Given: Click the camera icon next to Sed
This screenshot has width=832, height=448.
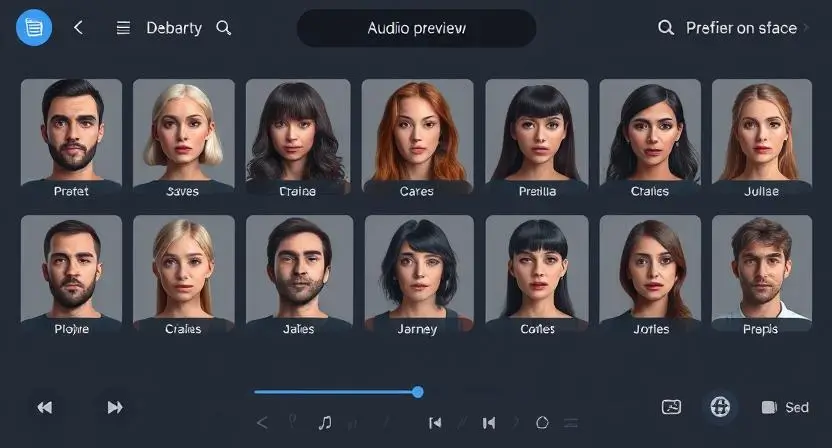Looking at the screenshot, I should click(769, 407).
